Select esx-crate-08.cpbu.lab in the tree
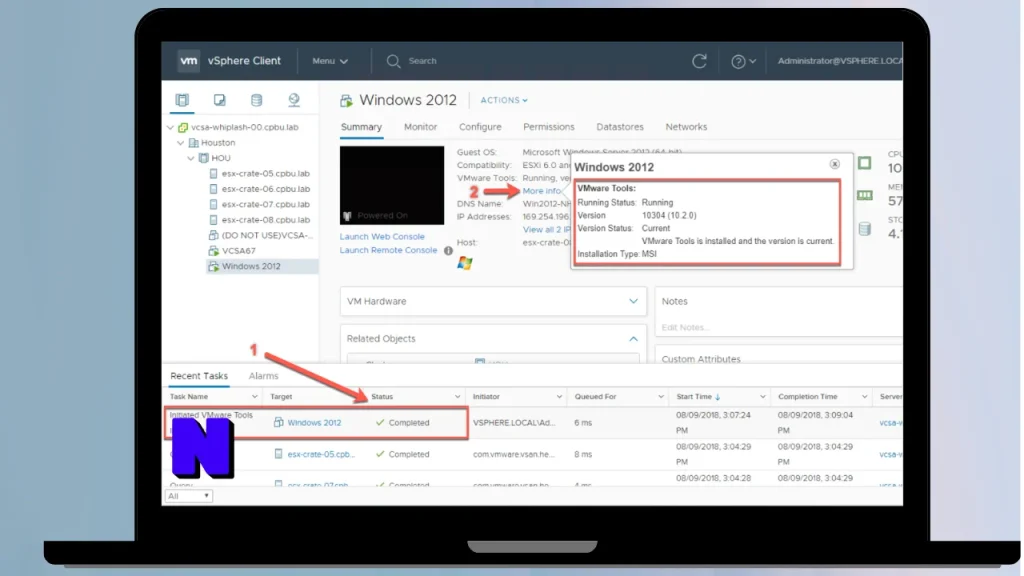Viewport: 1024px width, 576px height. click(265, 220)
